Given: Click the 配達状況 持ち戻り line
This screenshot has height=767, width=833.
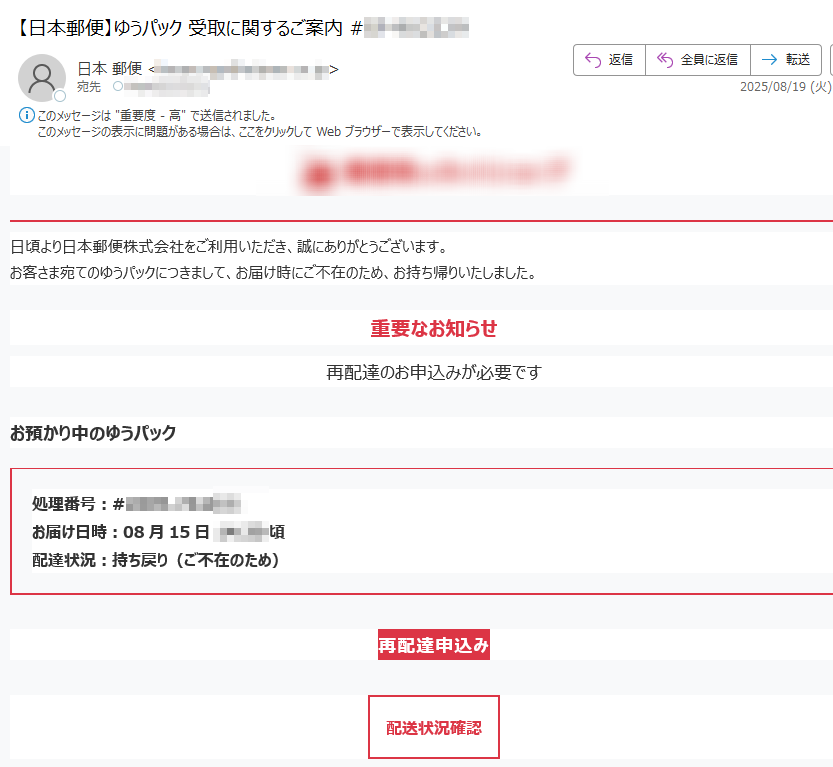Looking at the screenshot, I should tap(156, 560).
